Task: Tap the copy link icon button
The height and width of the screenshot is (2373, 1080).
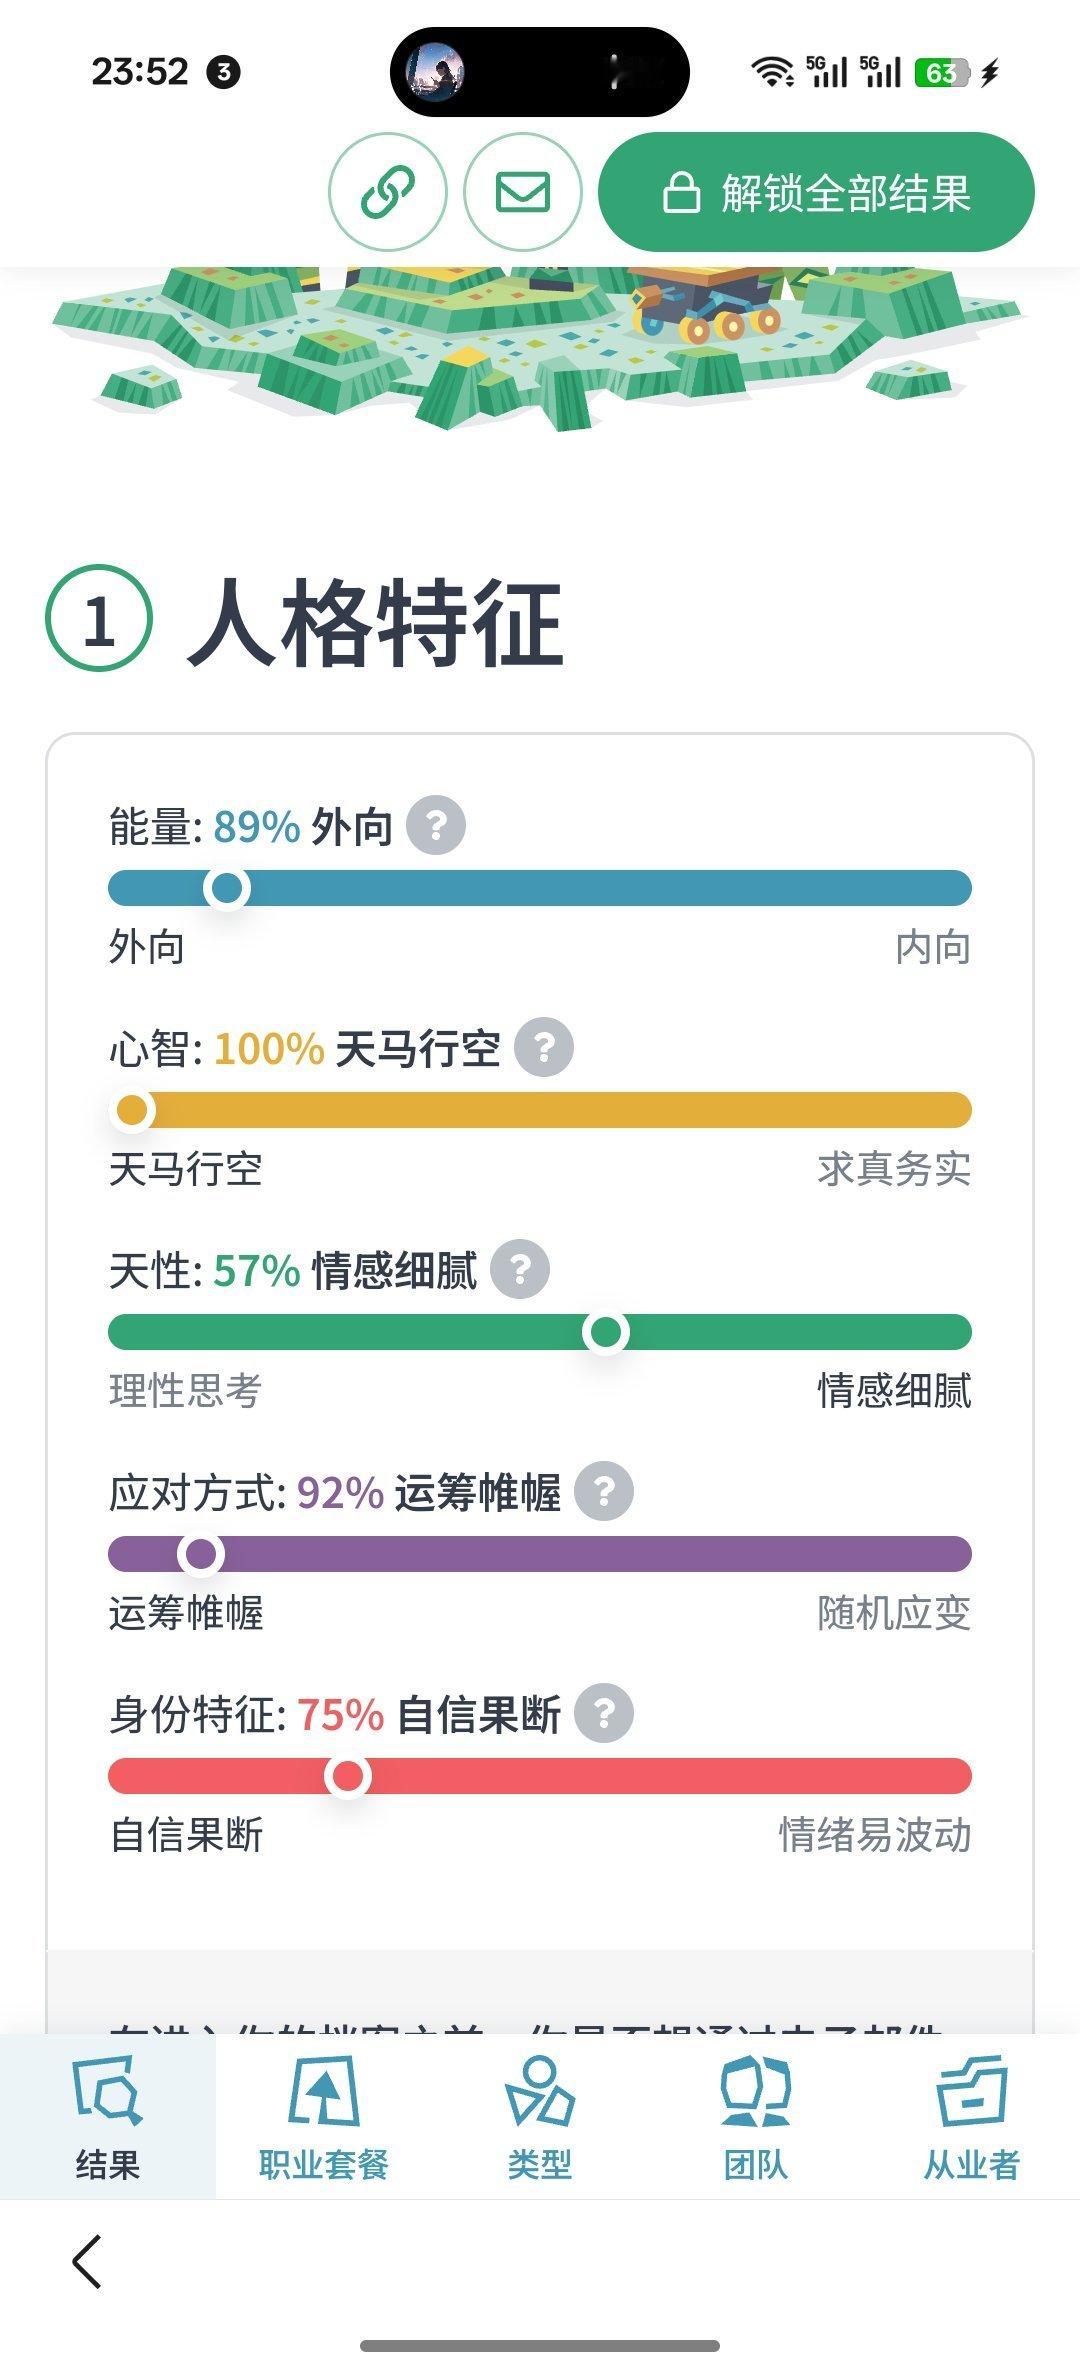Action: click(388, 191)
